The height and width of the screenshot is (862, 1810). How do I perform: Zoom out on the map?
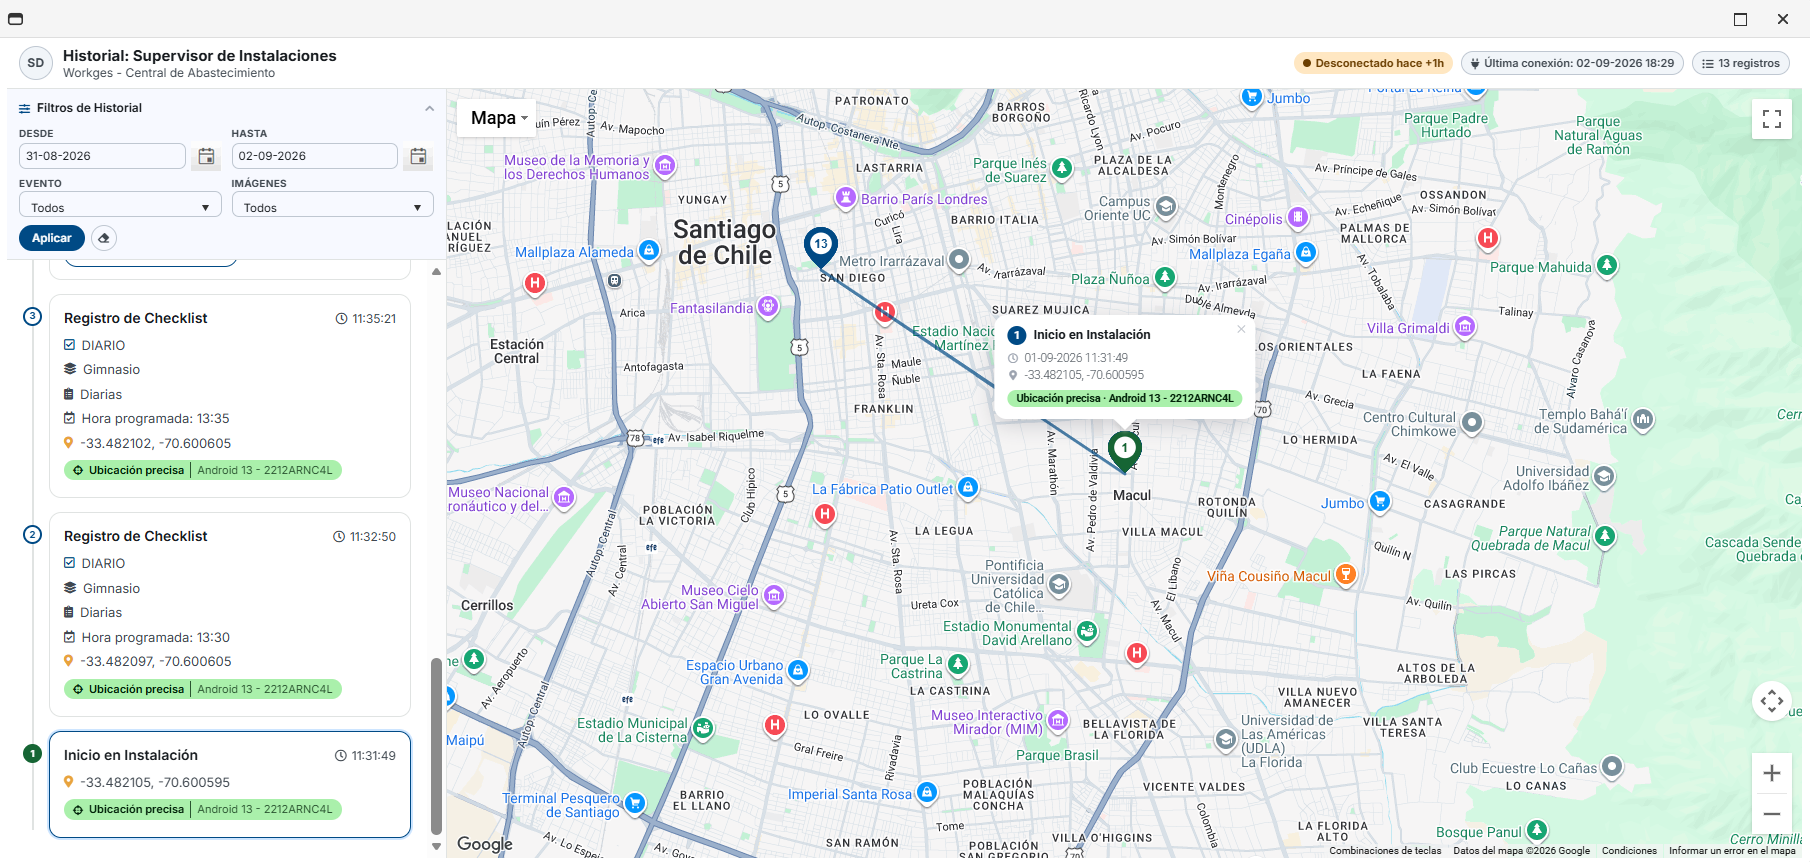coord(1772,814)
